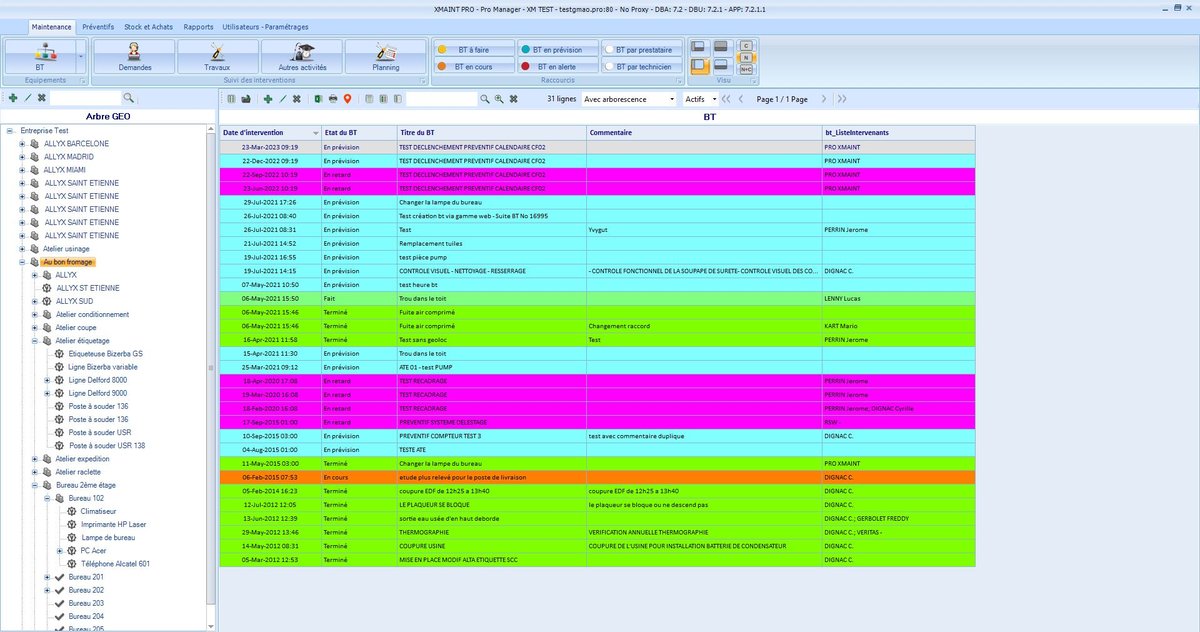Sort by Commentaire column header
Image resolution: width=1200 pixels, height=632 pixels.
coord(704,132)
